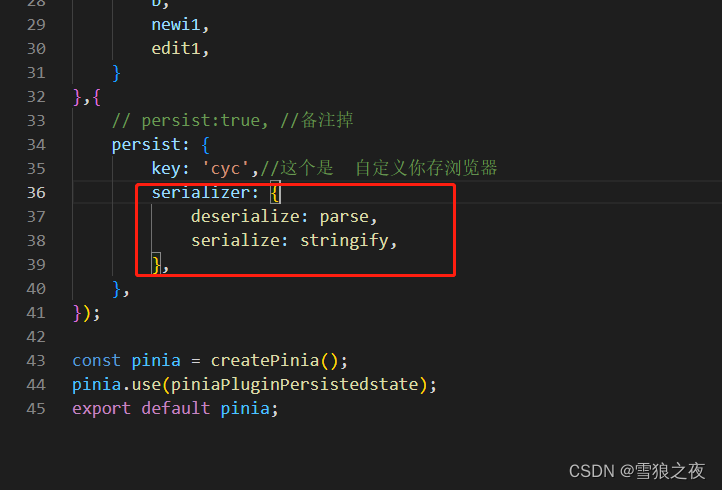Click the opening brace after serializer
Image resolution: width=722 pixels, height=490 pixels.
[x=275, y=192]
